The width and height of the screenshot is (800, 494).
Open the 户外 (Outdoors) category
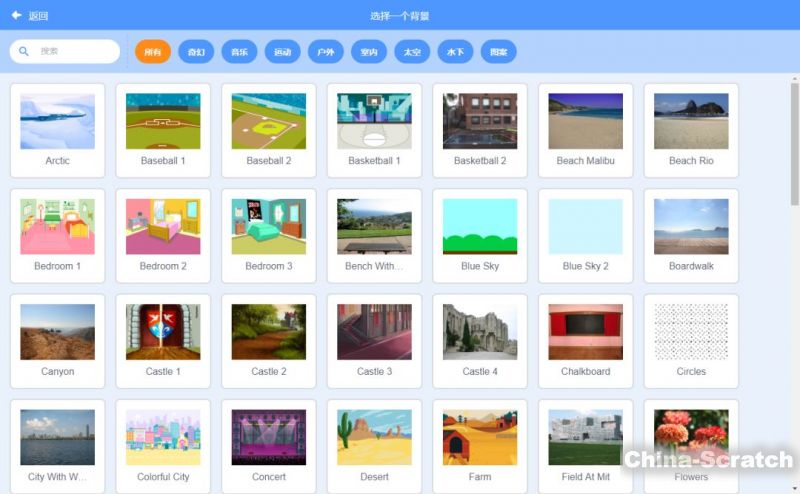326,52
